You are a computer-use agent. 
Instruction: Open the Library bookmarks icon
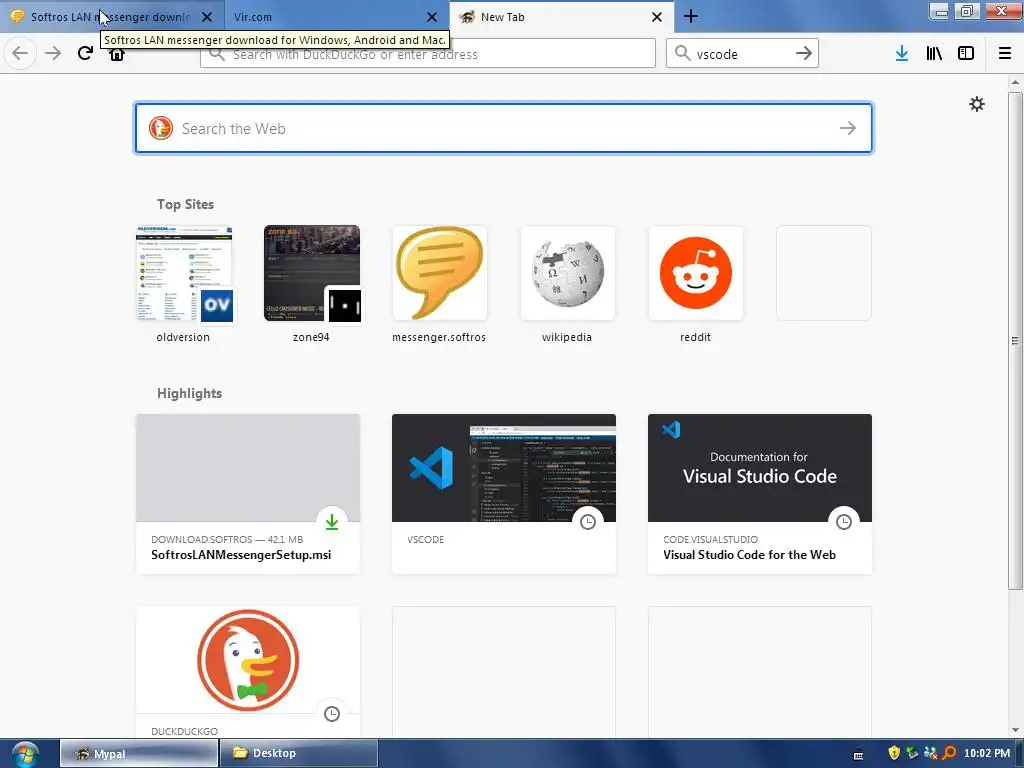(x=934, y=54)
